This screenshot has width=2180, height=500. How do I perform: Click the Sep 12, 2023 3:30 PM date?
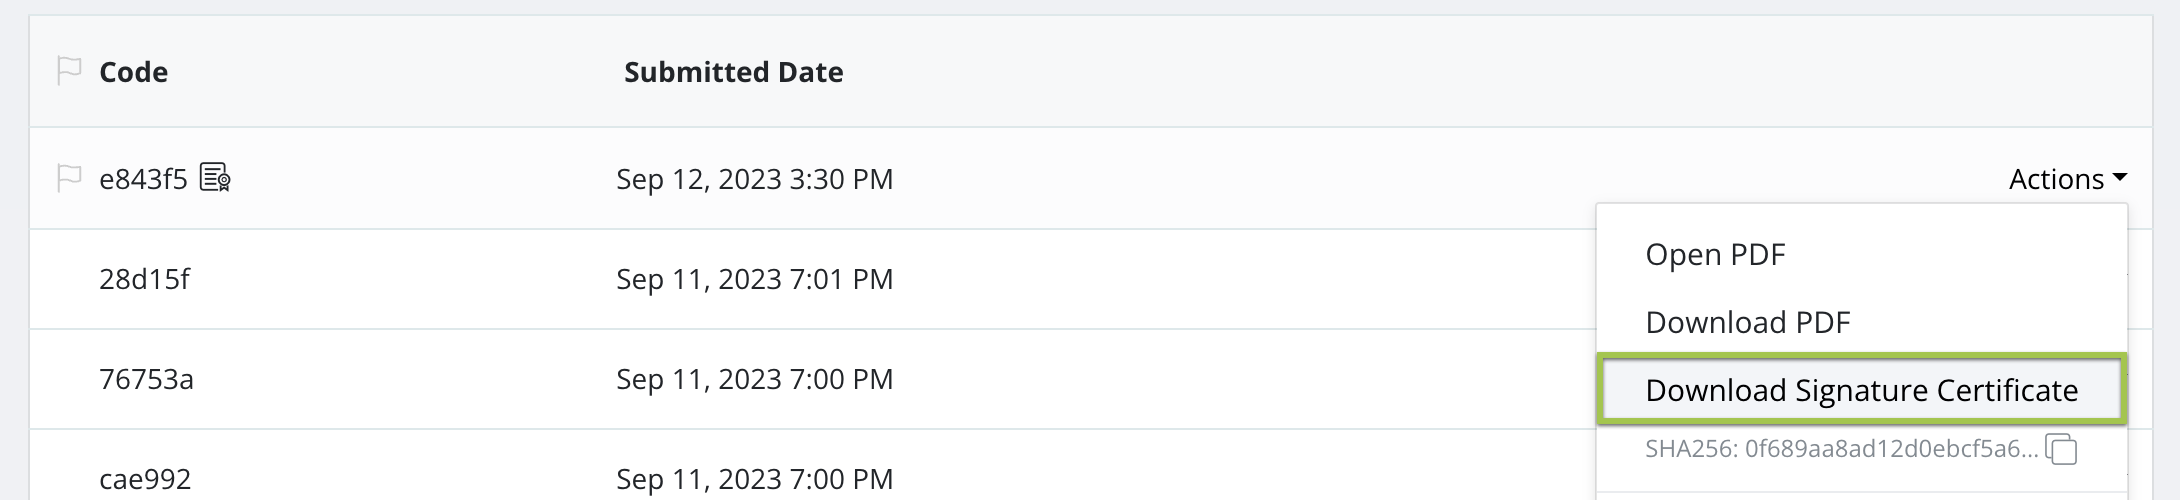[754, 179]
